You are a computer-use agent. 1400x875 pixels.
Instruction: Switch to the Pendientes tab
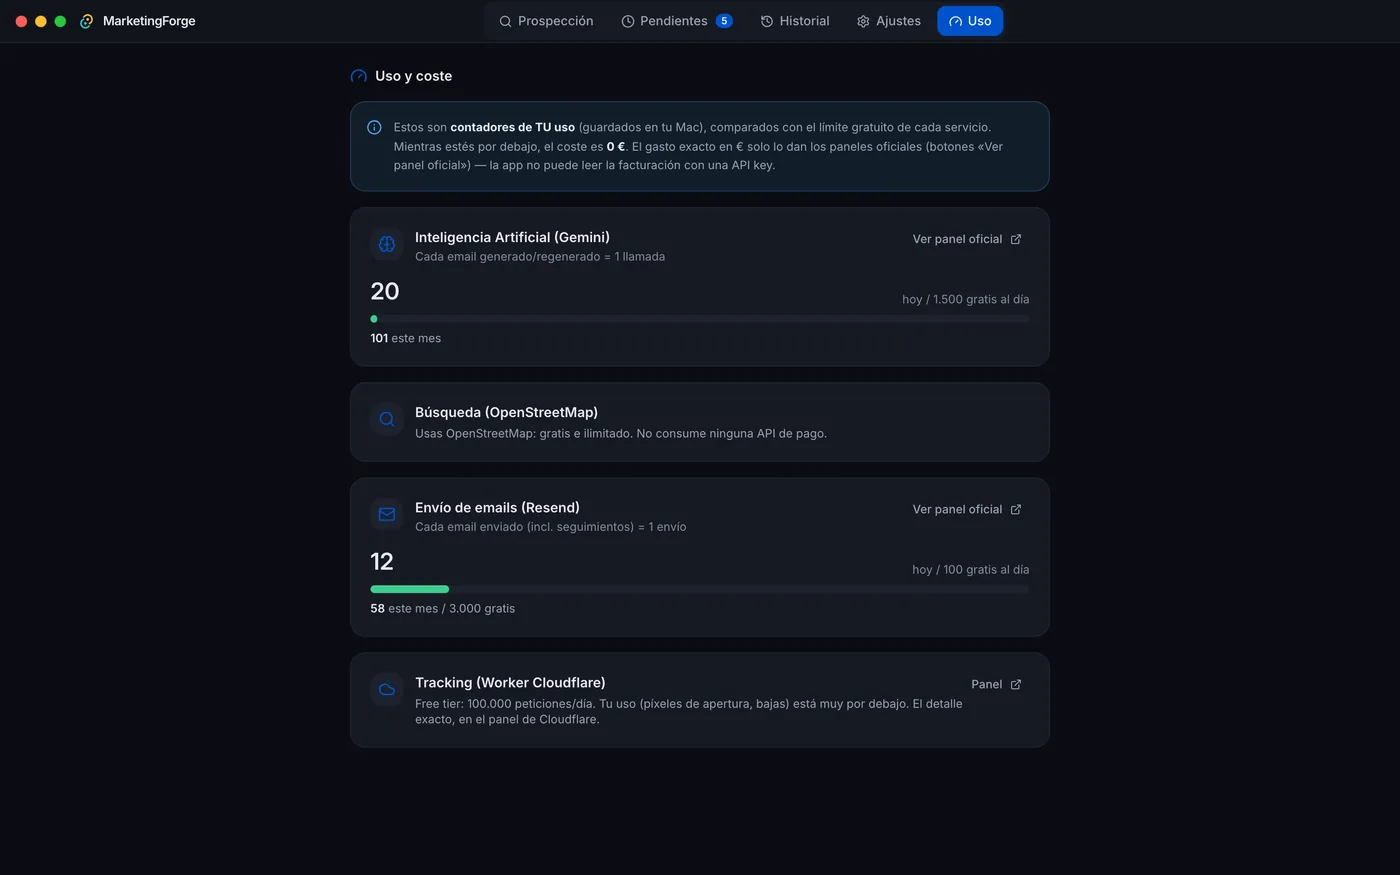tap(677, 21)
